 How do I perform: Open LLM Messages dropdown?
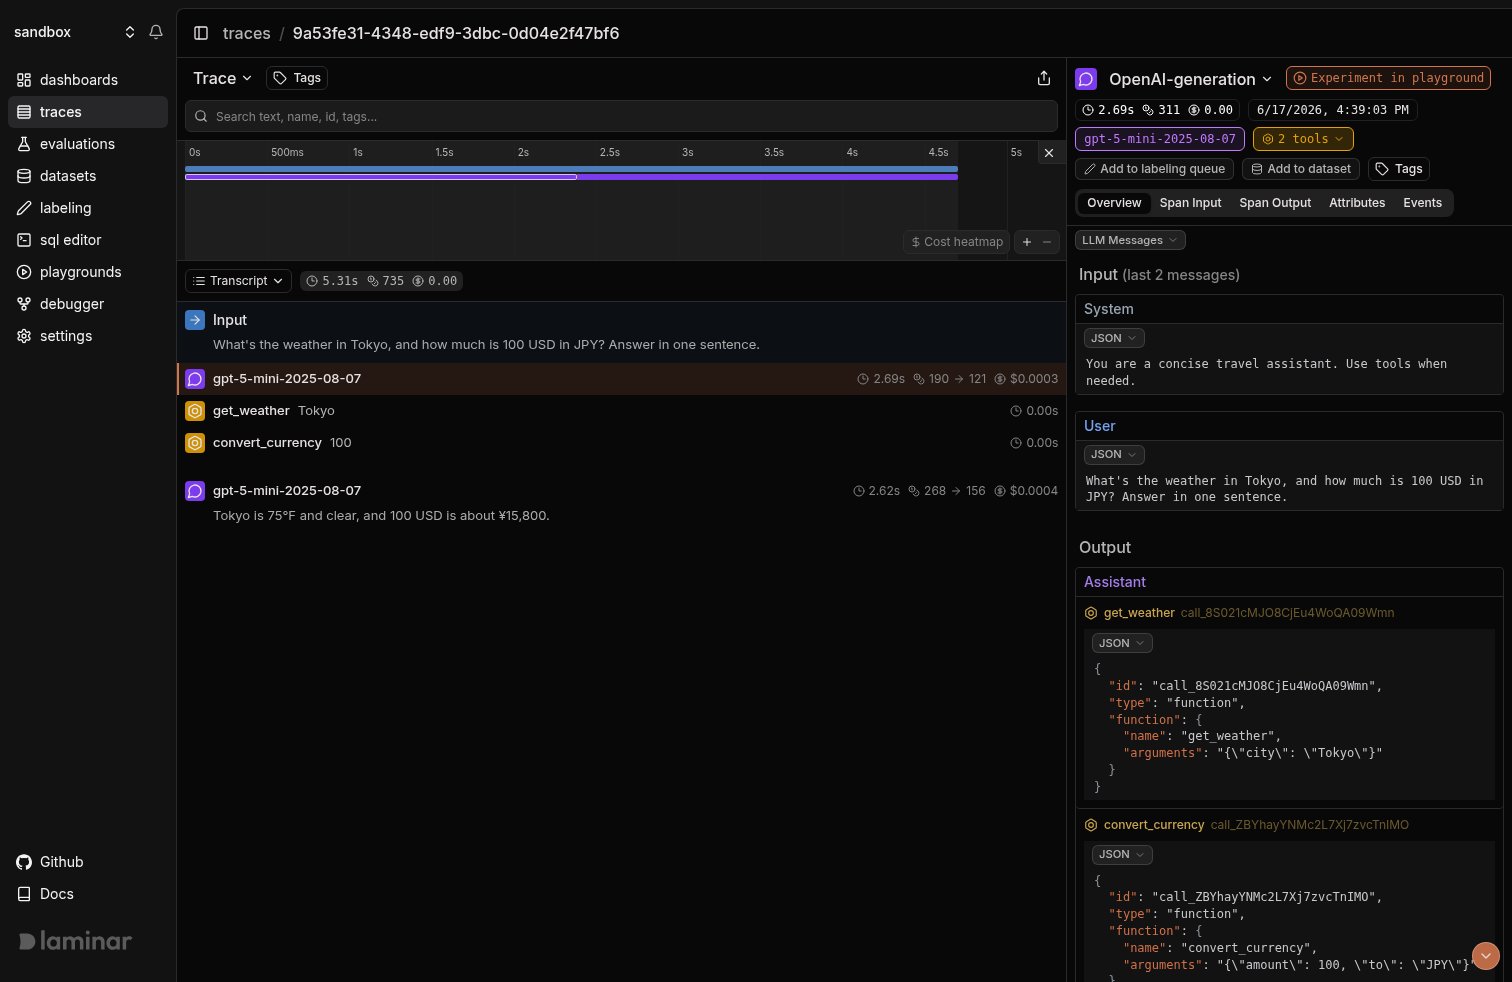tap(1130, 240)
